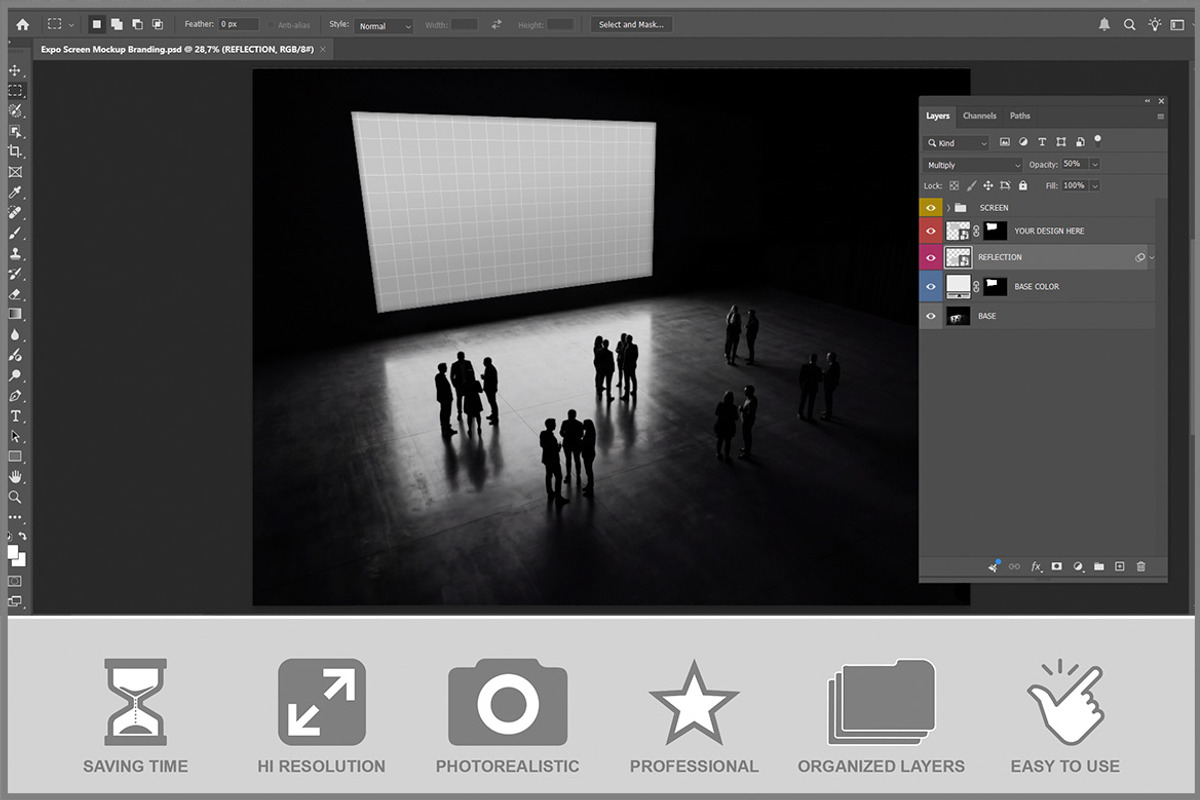Select the Frame tool

coord(15,172)
